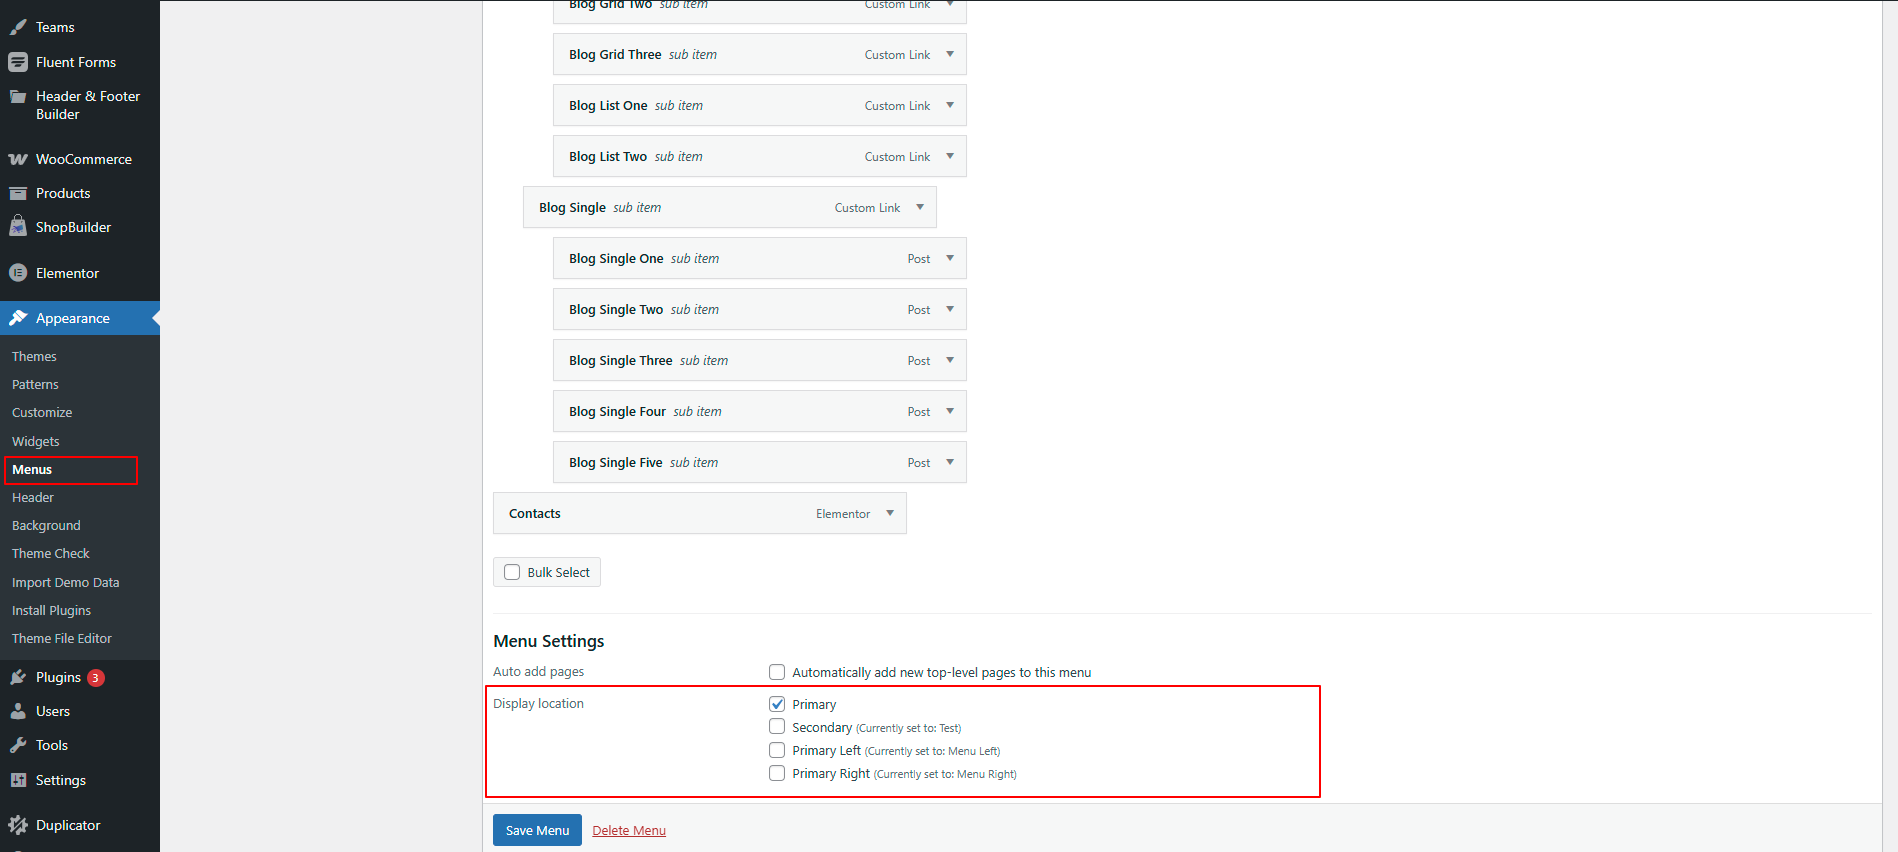Expand the Blog List One menu item
This screenshot has width=1898, height=852.
click(950, 105)
